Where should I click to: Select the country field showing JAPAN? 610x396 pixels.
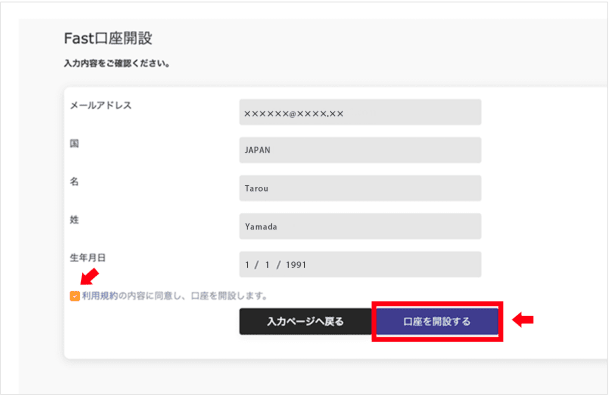pos(360,150)
